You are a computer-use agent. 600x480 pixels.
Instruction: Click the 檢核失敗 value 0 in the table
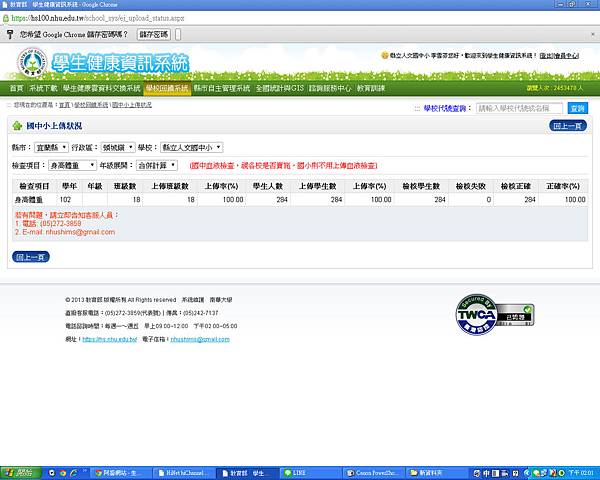(x=489, y=200)
